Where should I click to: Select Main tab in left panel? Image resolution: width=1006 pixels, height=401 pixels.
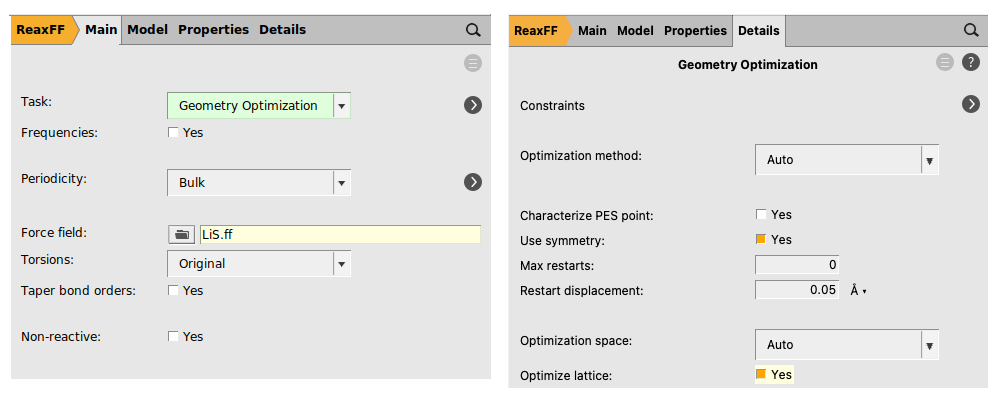click(x=101, y=30)
